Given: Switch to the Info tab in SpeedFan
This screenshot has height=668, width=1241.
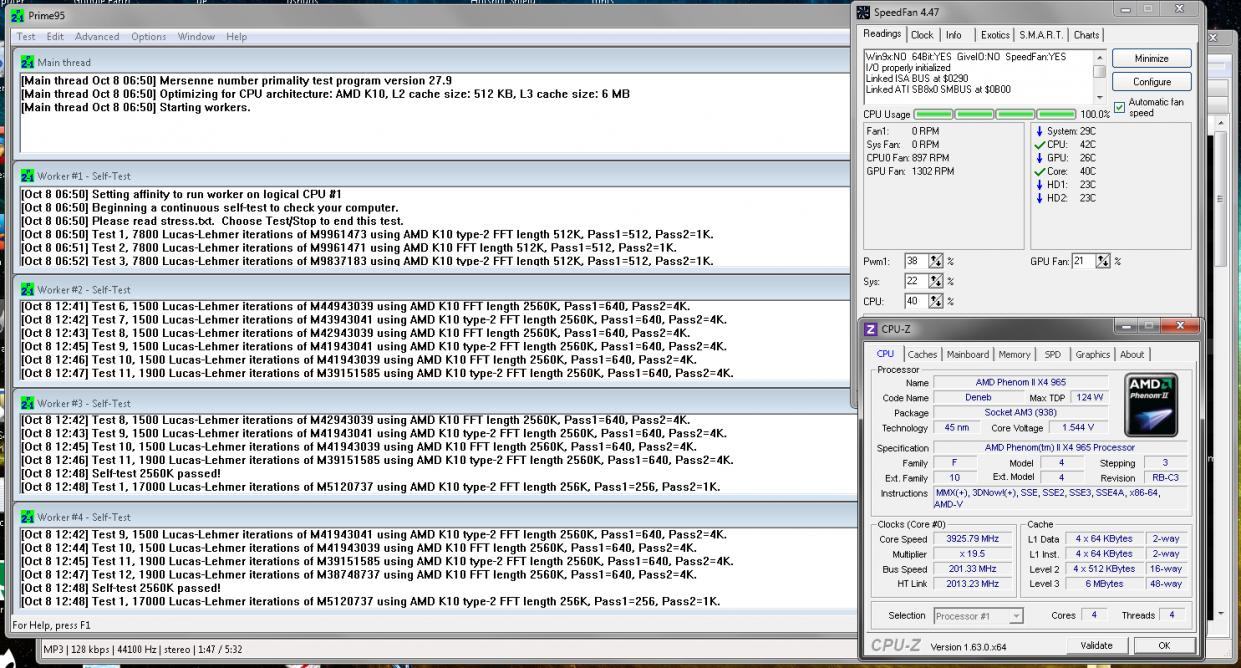Looking at the screenshot, I should click(954, 35).
